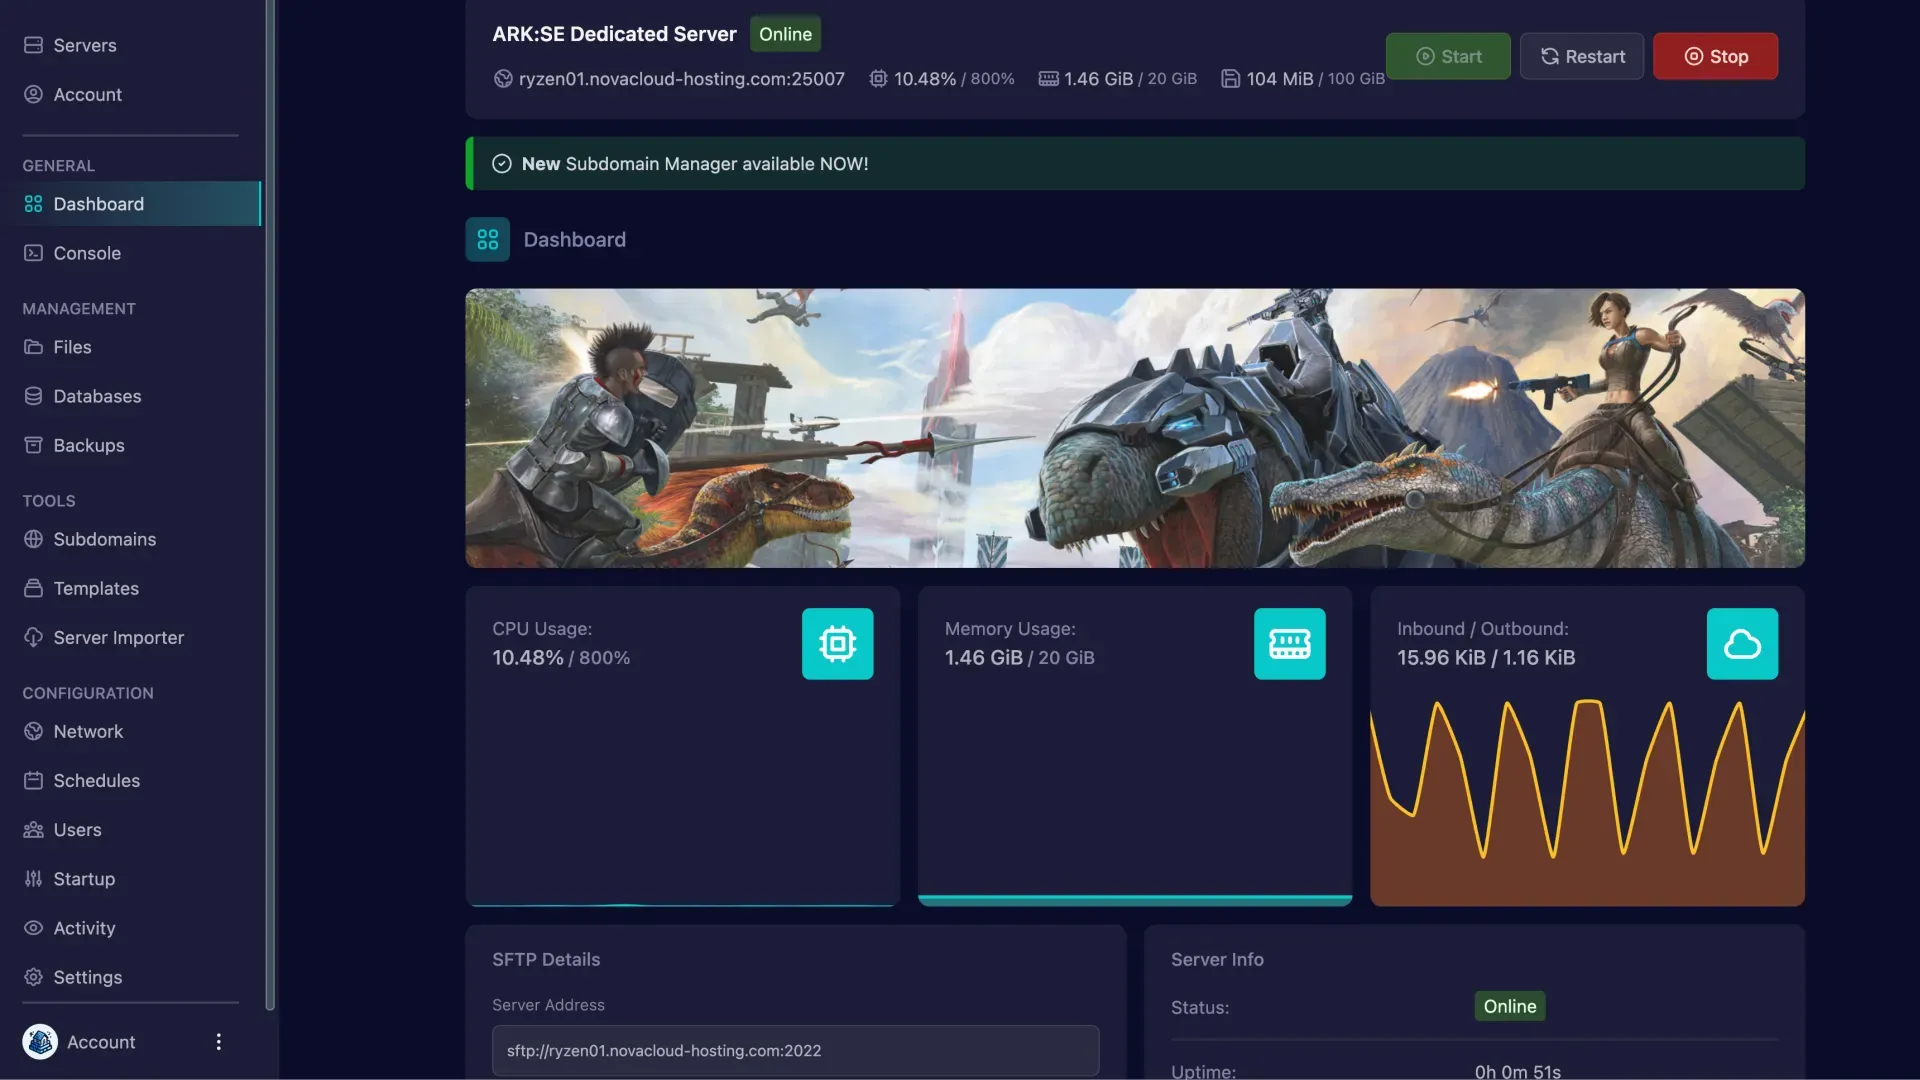
Task: Click the Online badge next to server name
Action: (785, 34)
